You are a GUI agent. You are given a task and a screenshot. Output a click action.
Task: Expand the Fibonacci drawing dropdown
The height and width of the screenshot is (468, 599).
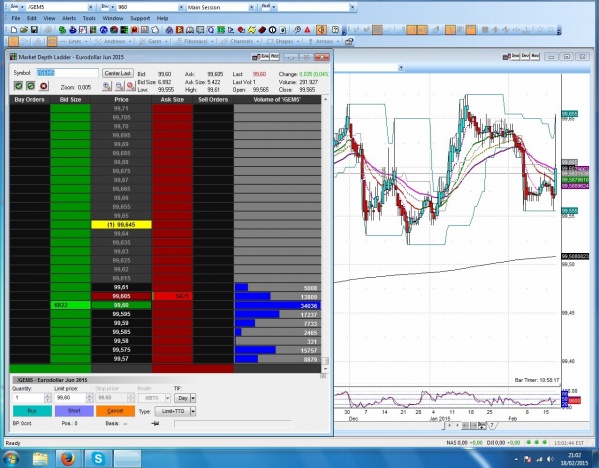[x=212, y=41]
